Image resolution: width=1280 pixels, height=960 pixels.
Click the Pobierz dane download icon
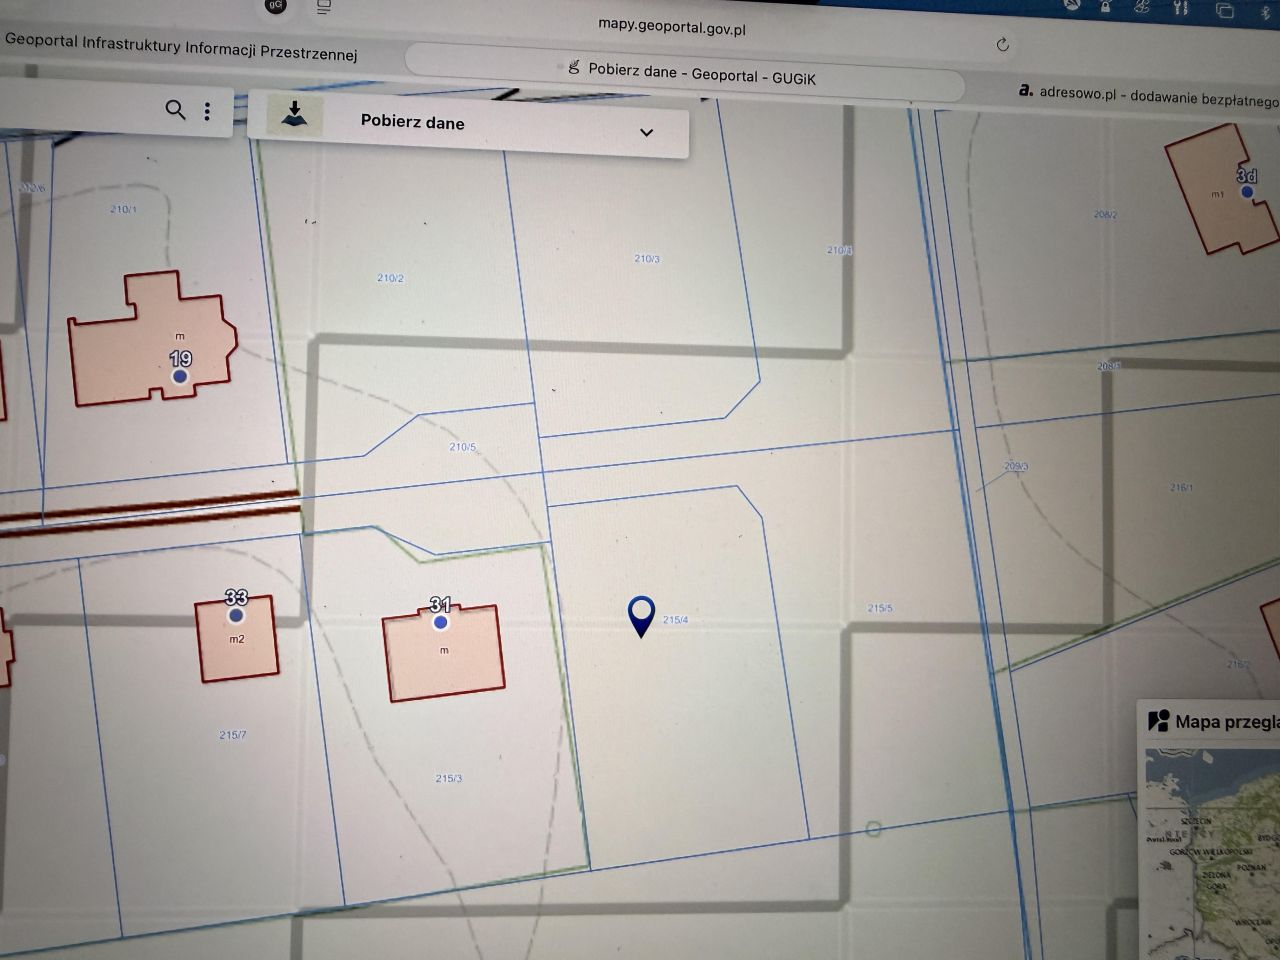click(294, 115)
